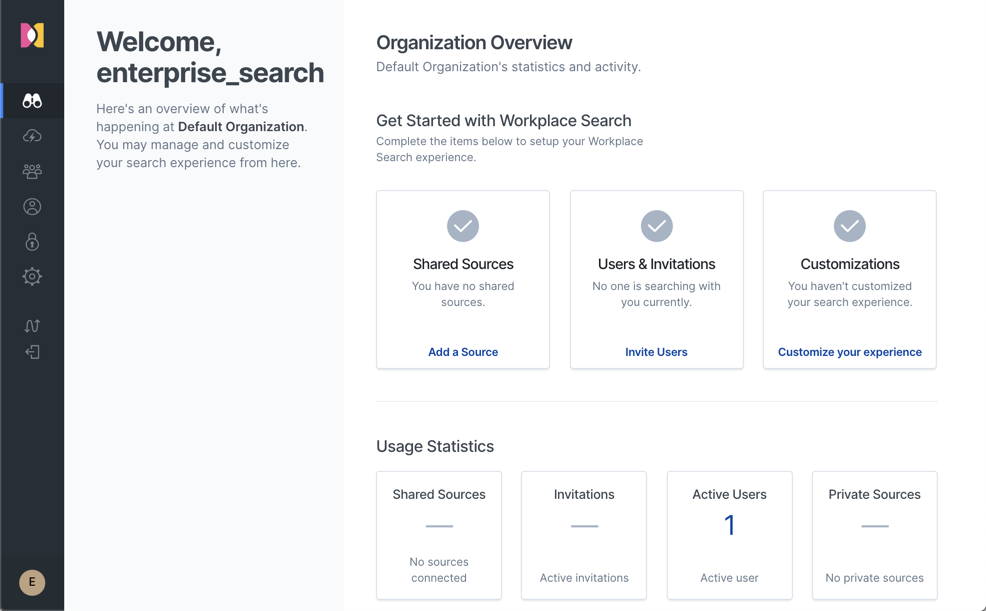
Task: Click the Customizations checkmark circle
Action: [850, 226]
